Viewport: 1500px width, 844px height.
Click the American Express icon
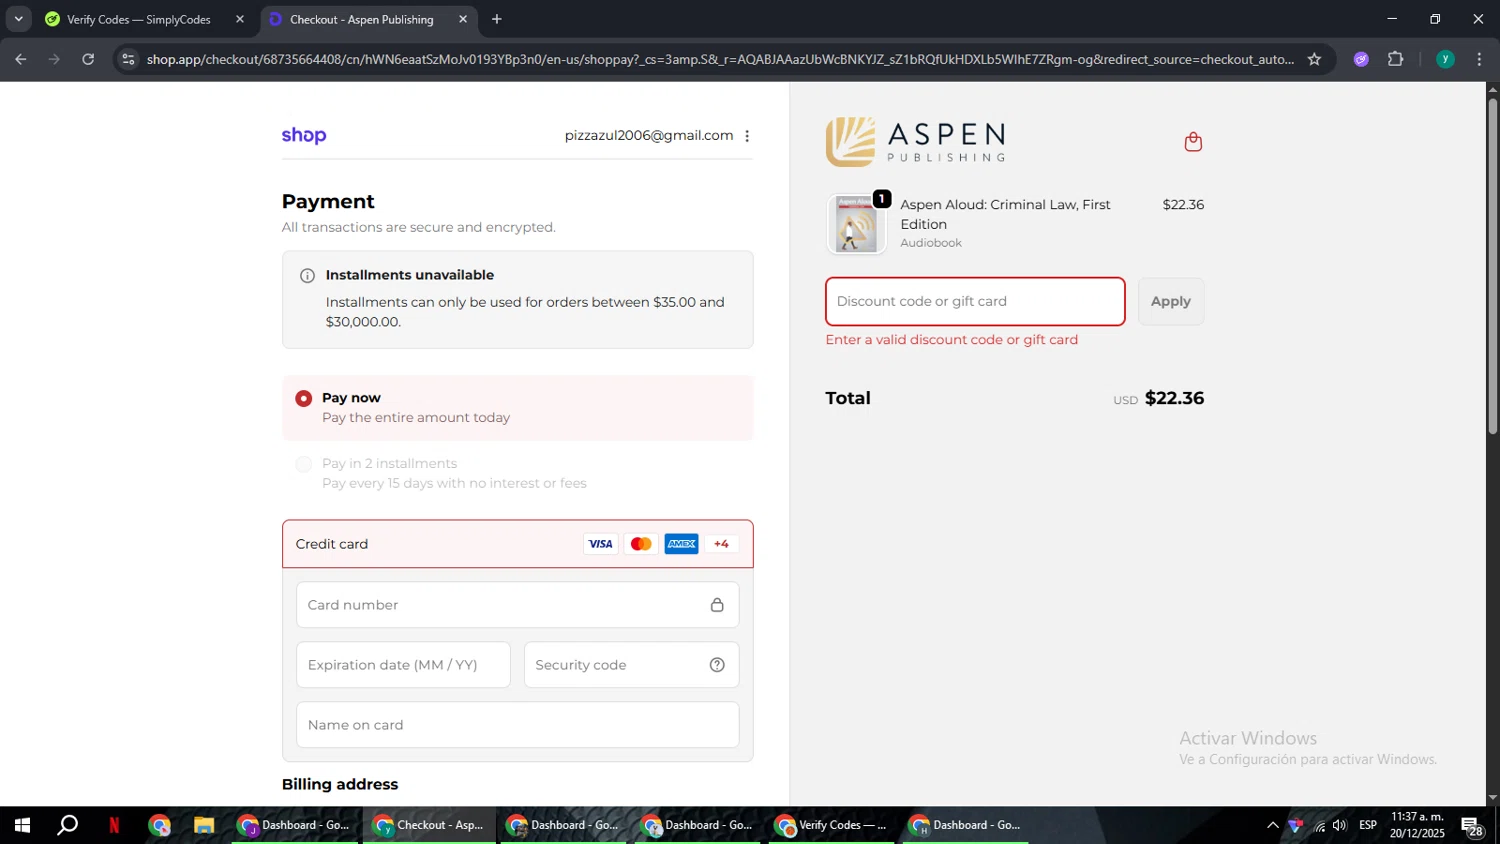tap(682, 544)
